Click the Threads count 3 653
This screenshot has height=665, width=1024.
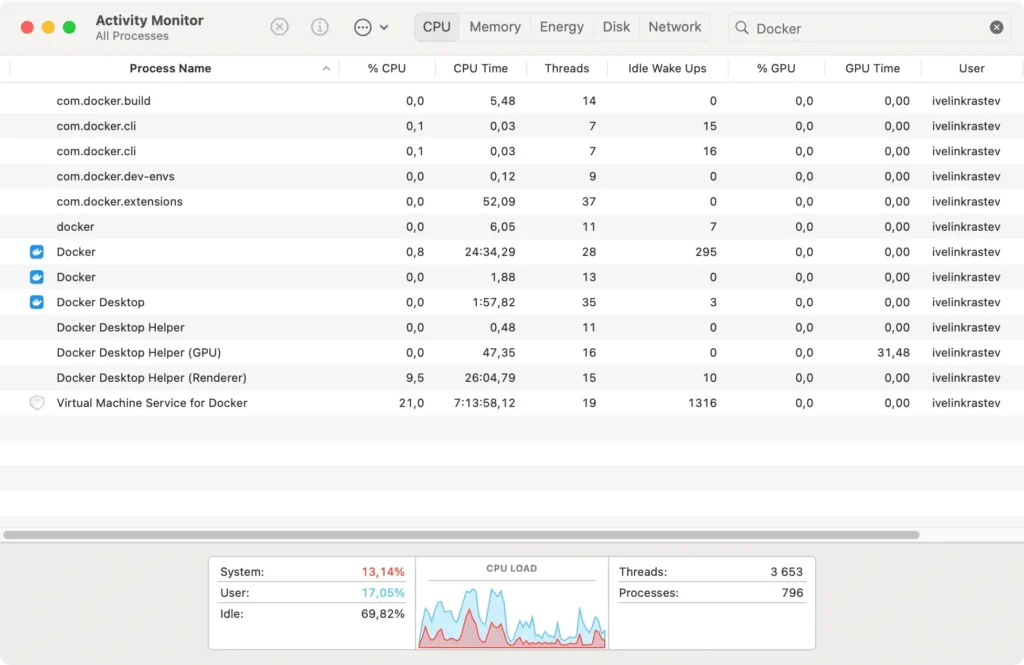pos(786,572)
